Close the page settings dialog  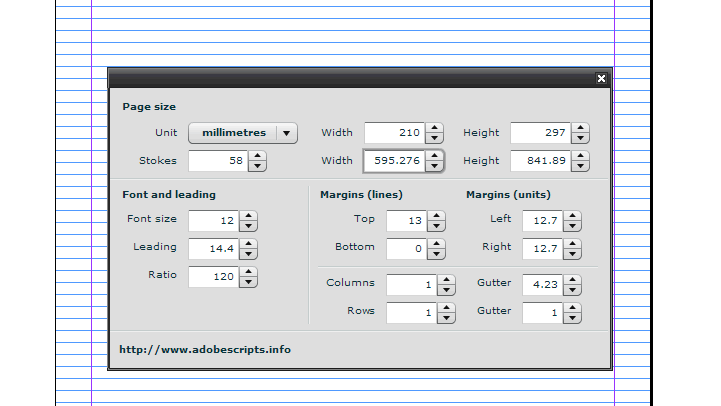tap(601, 79)
